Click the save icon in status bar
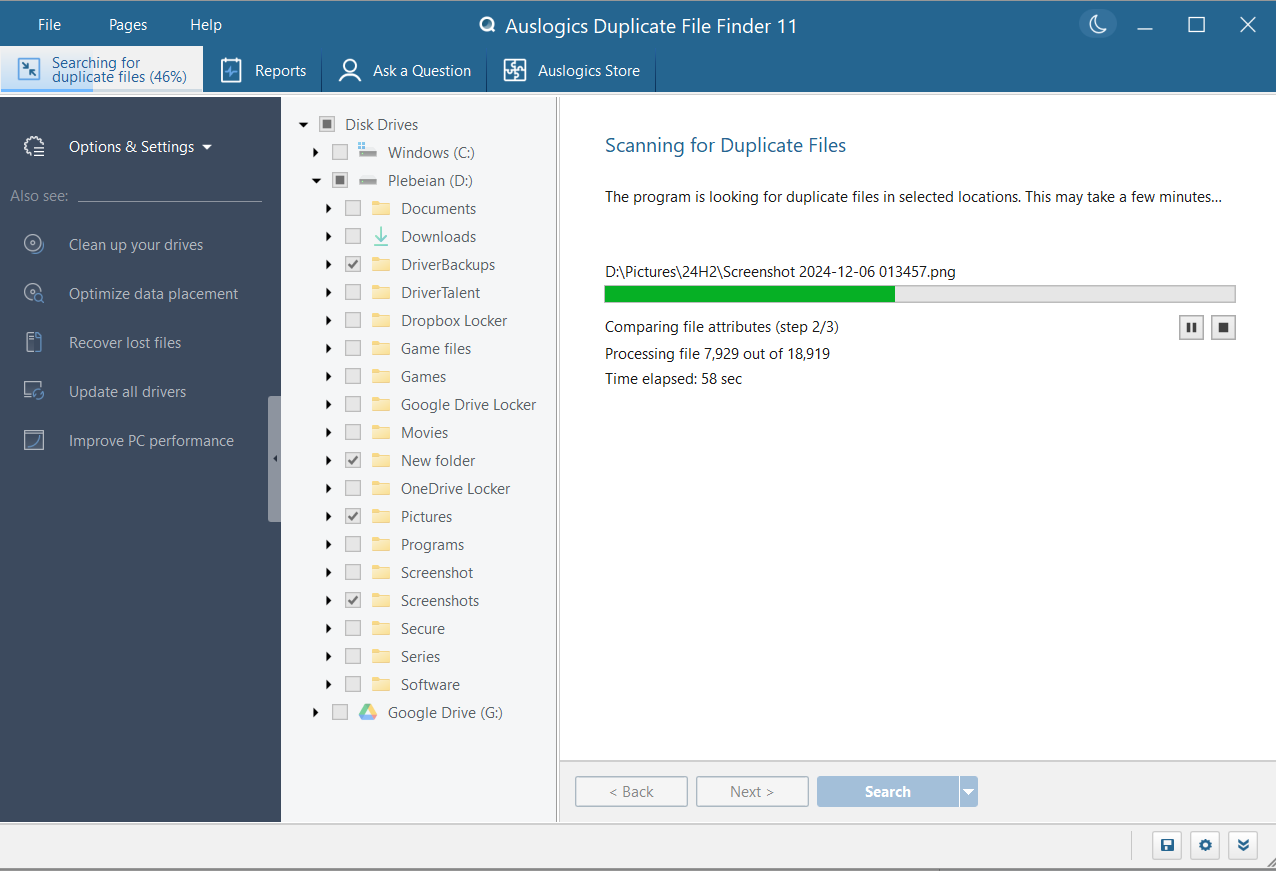Viewport: 1276px width, 871px height. [x=1167, y=846]
